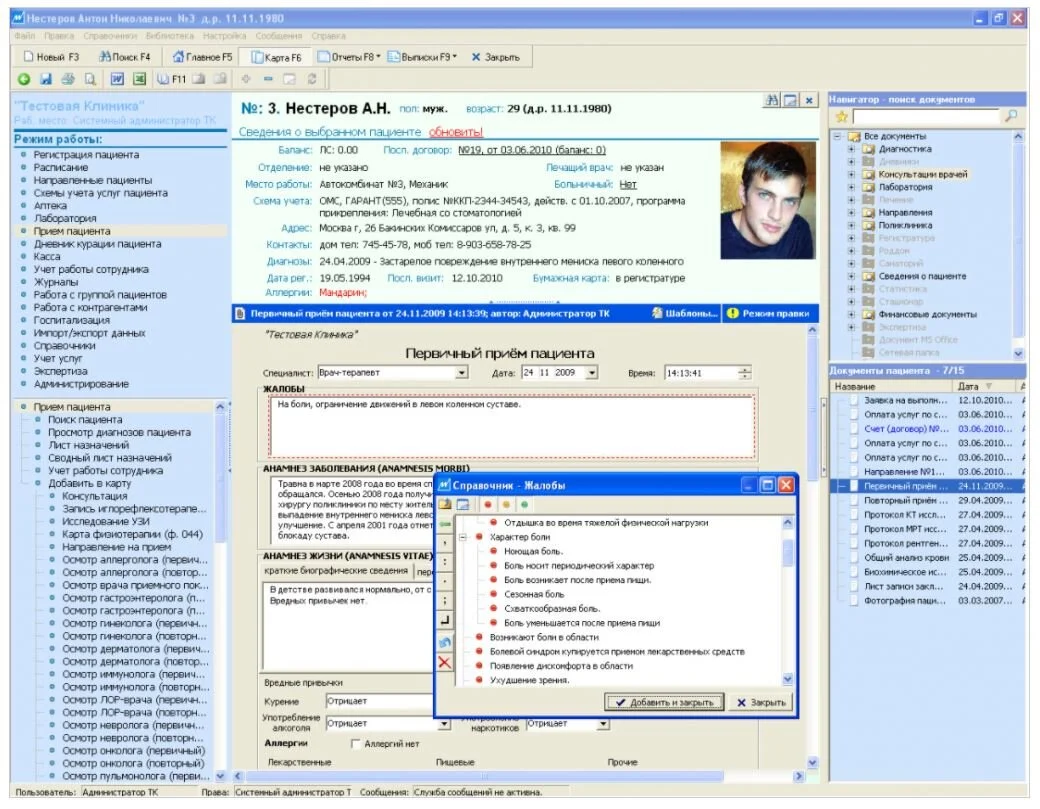Click folder icon in Жалобы dialog toolbar
1040x809 pixels.
445,505
